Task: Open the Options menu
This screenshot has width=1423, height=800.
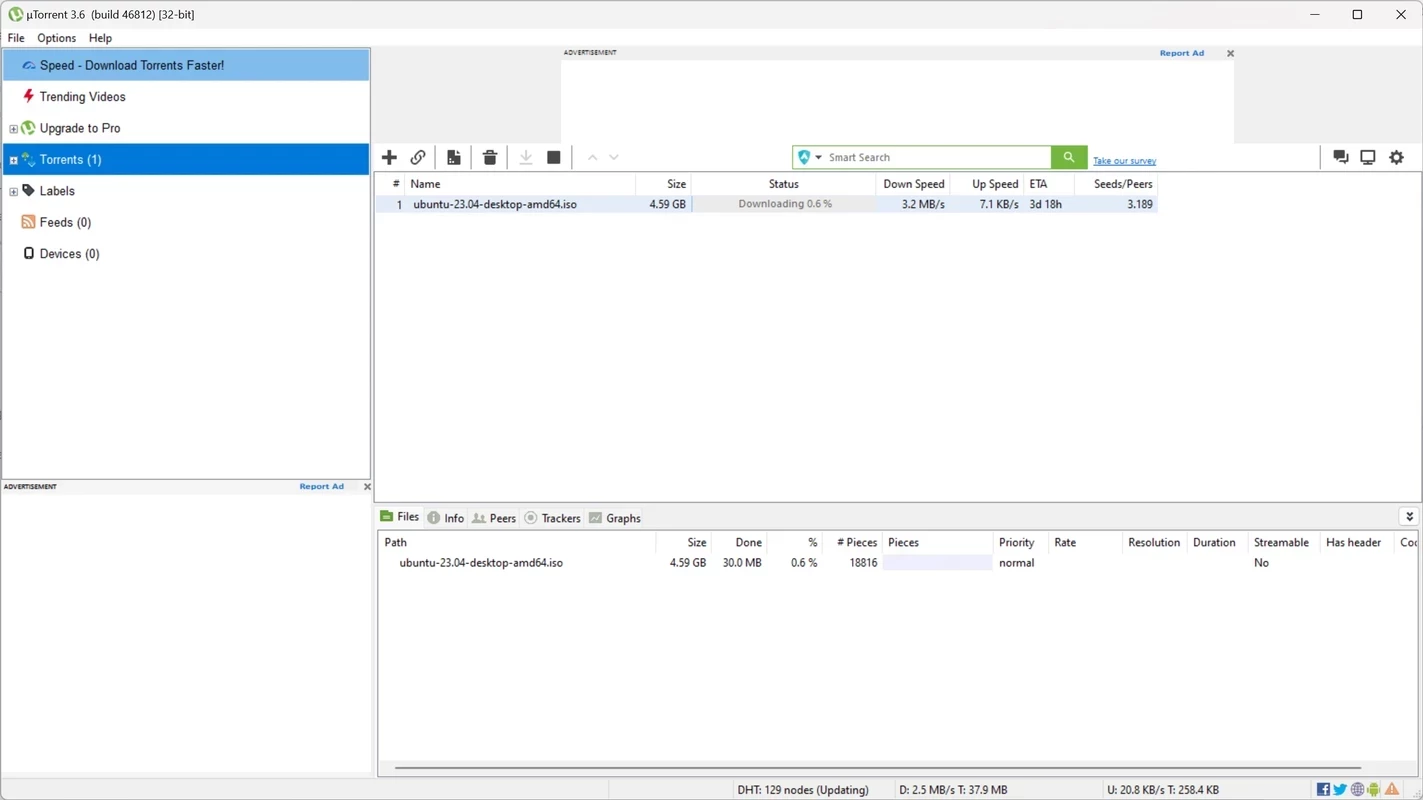Action: 56,38
